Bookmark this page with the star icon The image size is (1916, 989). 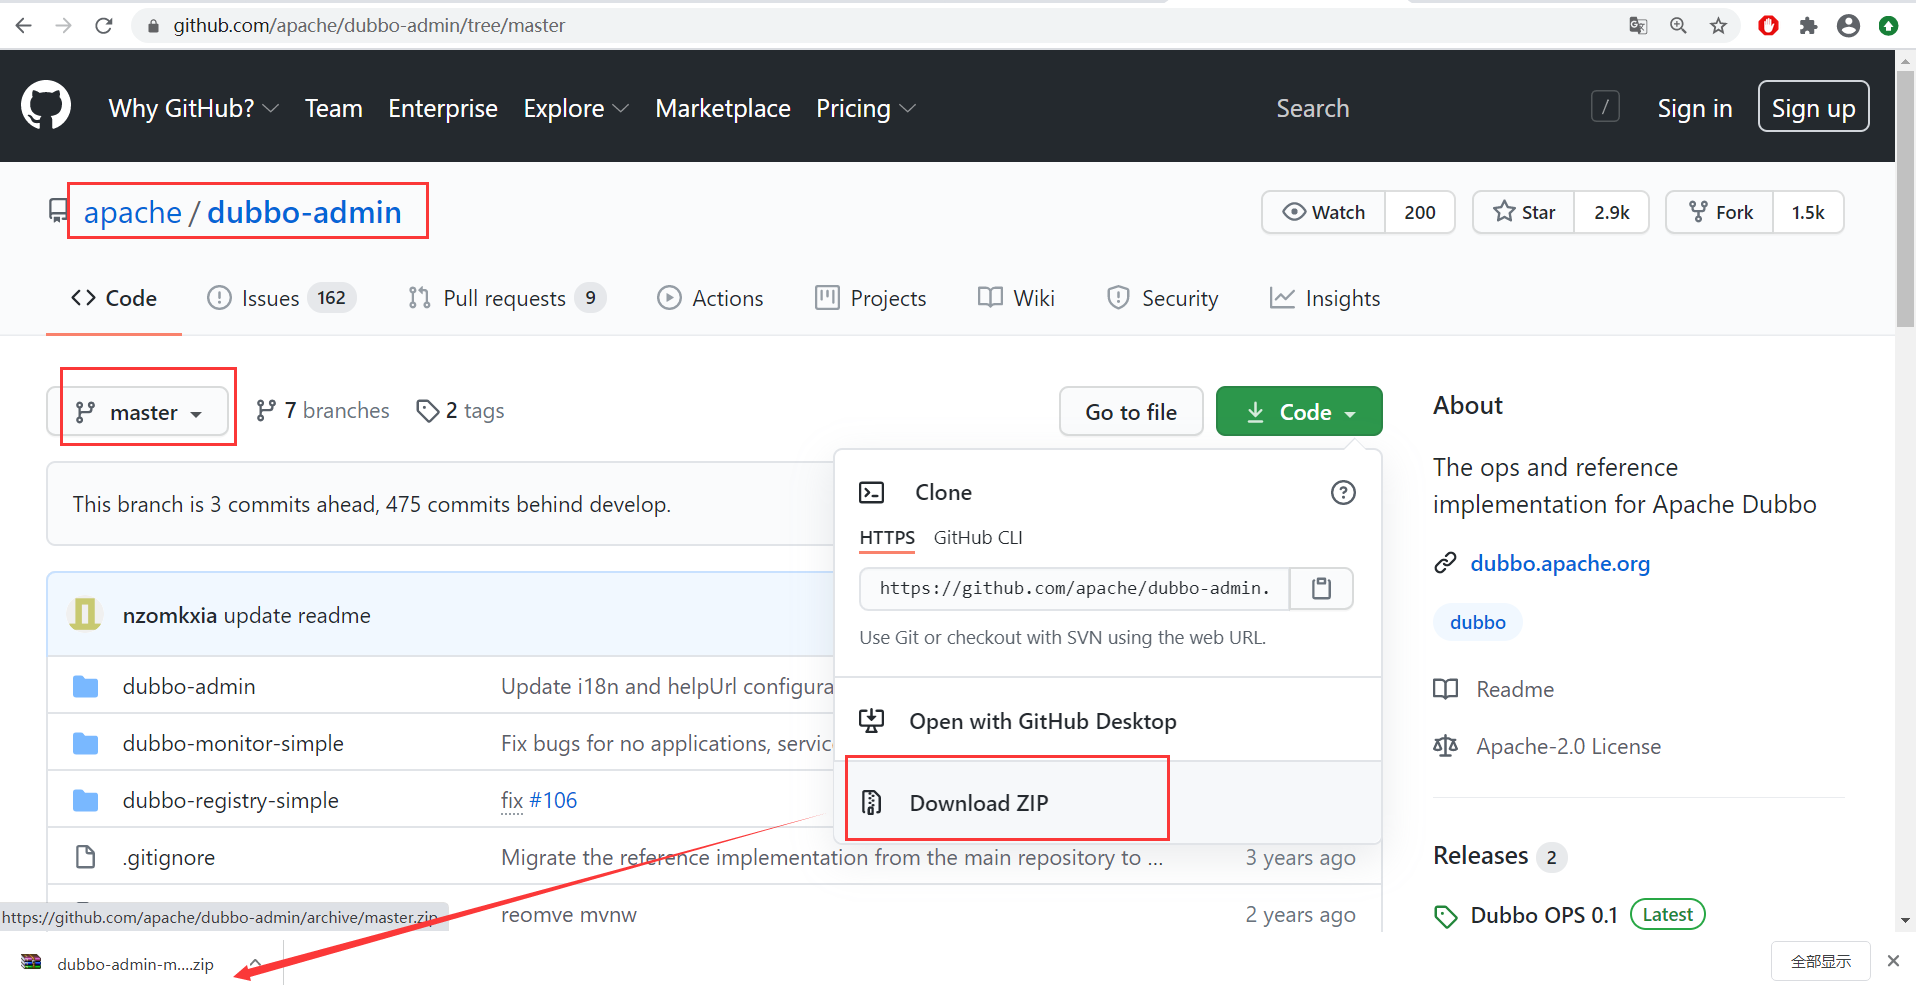point(1718,26)
